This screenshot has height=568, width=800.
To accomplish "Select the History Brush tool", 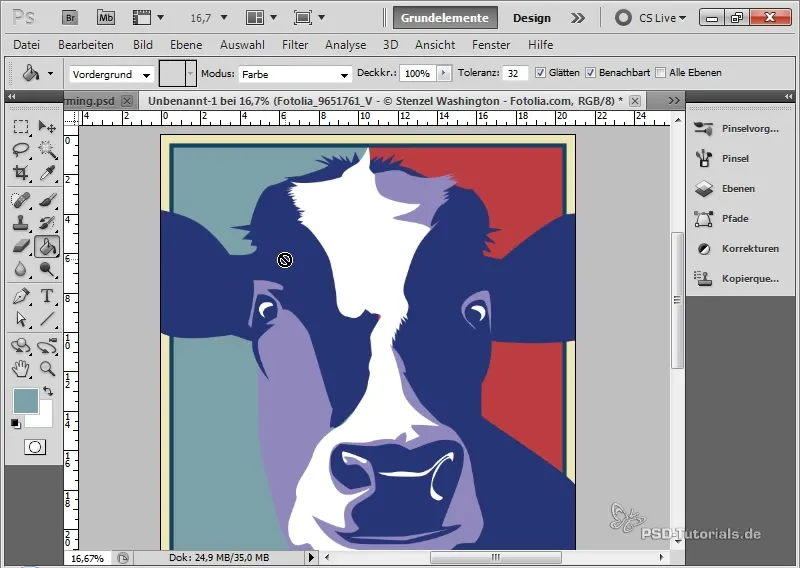I will 47,223.
